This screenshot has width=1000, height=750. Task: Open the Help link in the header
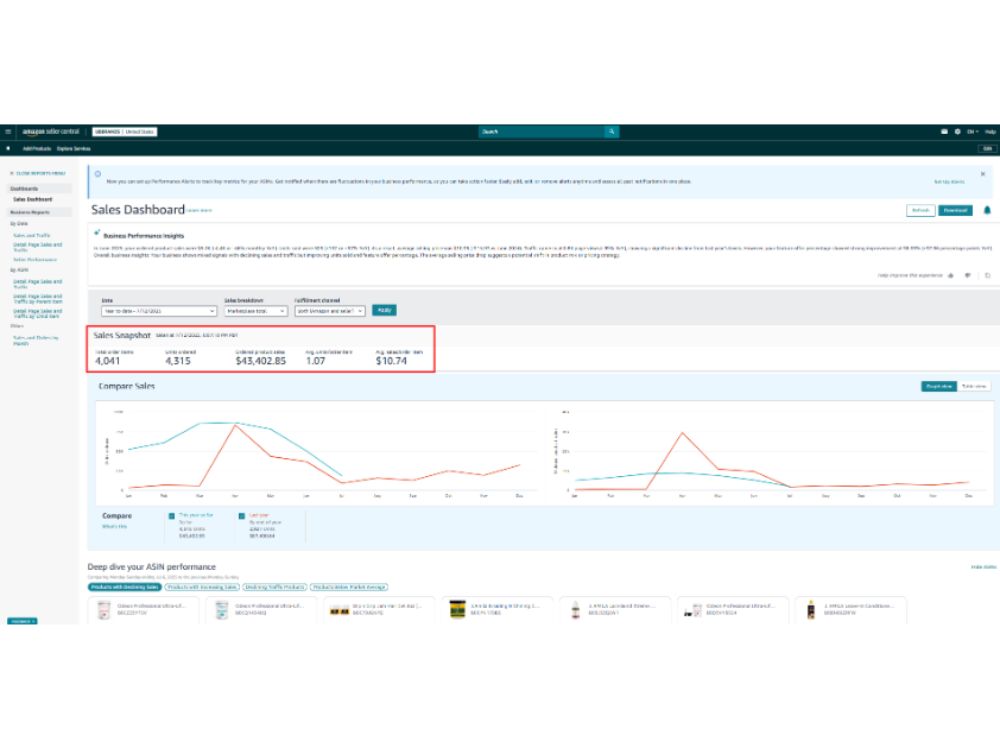990,132
